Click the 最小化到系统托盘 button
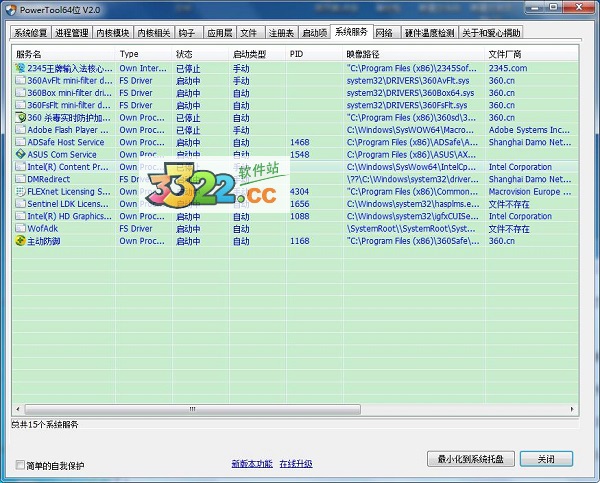 [x=471, y=459]
